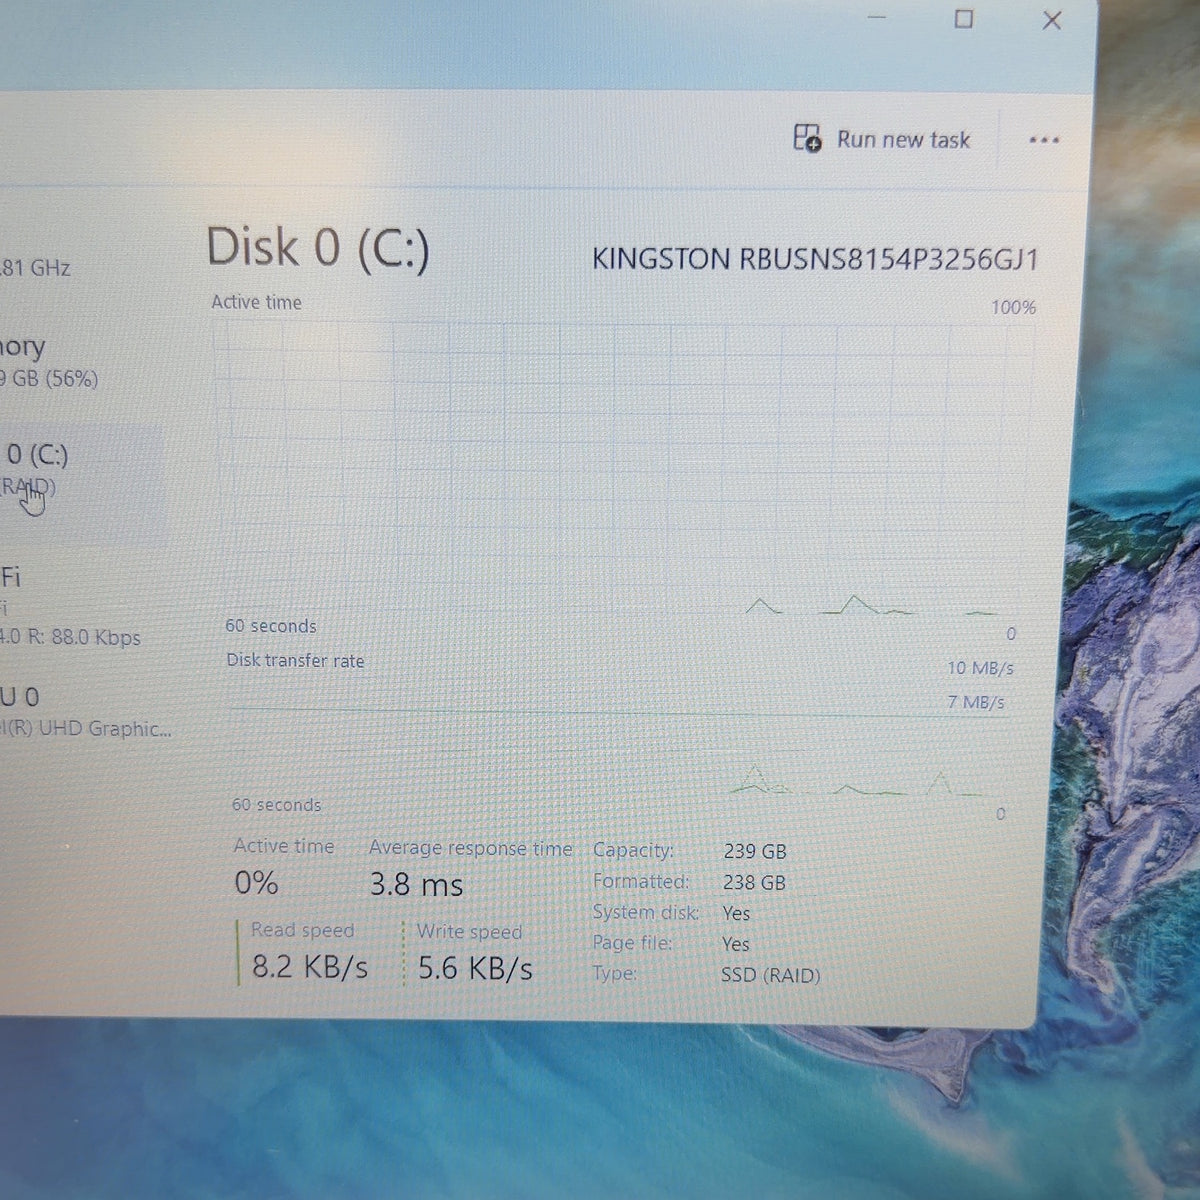Click the KINGSTON RBUSNS8154P3256GJ1 model name
Viewport: 1200px width, 1200px height.
815,259
